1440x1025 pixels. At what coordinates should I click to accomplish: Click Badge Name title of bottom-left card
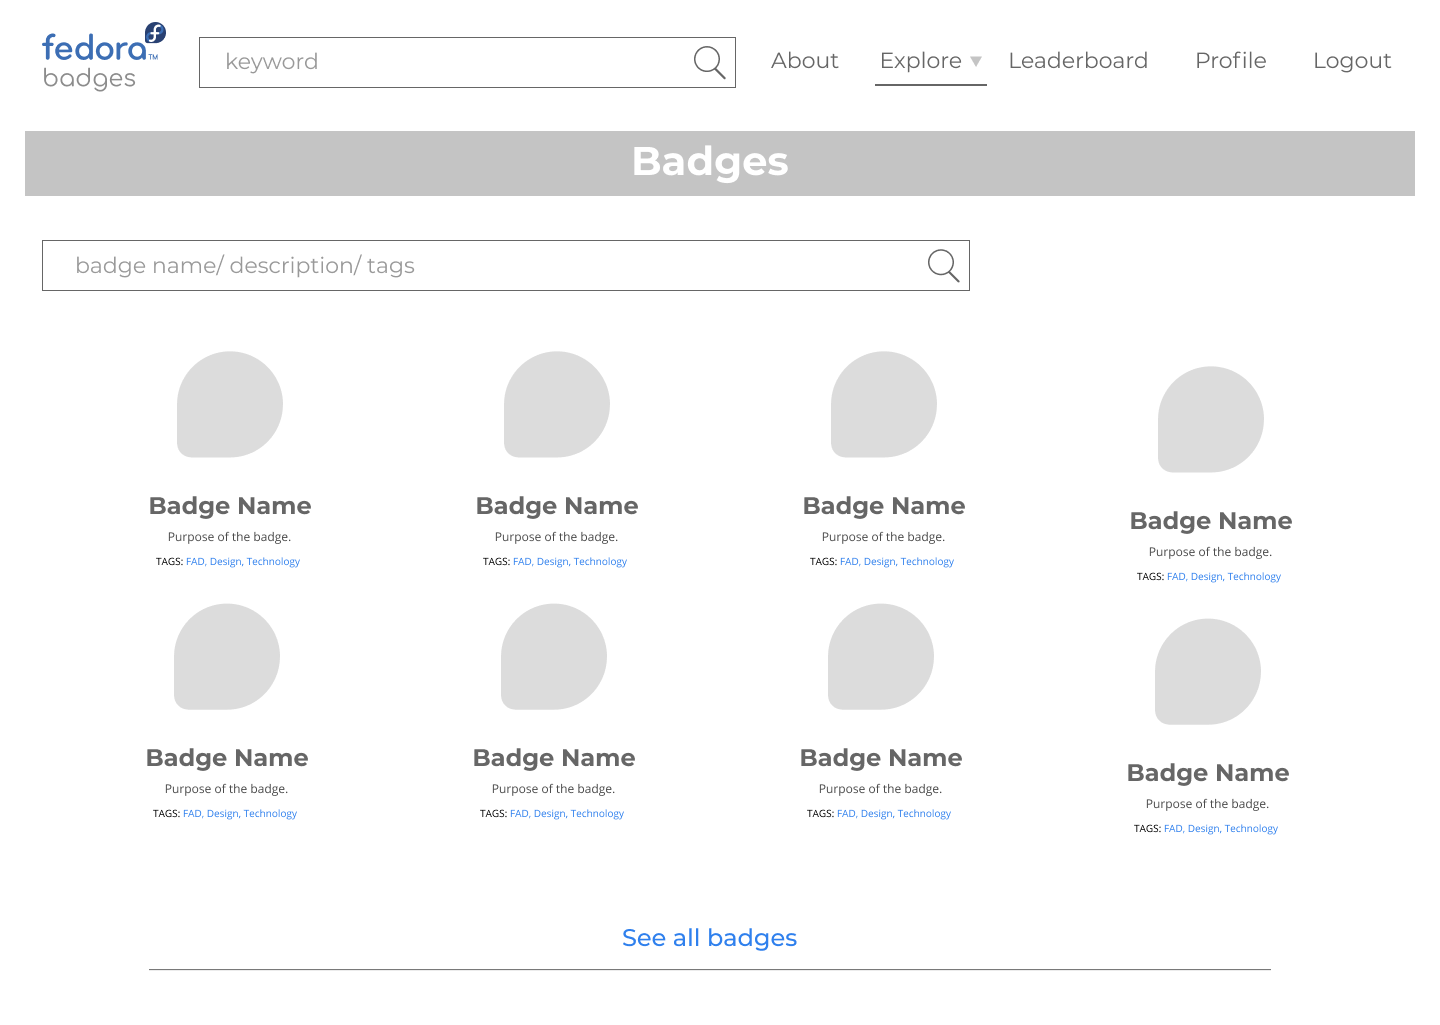pyautogui.click(x=227, y=758)
